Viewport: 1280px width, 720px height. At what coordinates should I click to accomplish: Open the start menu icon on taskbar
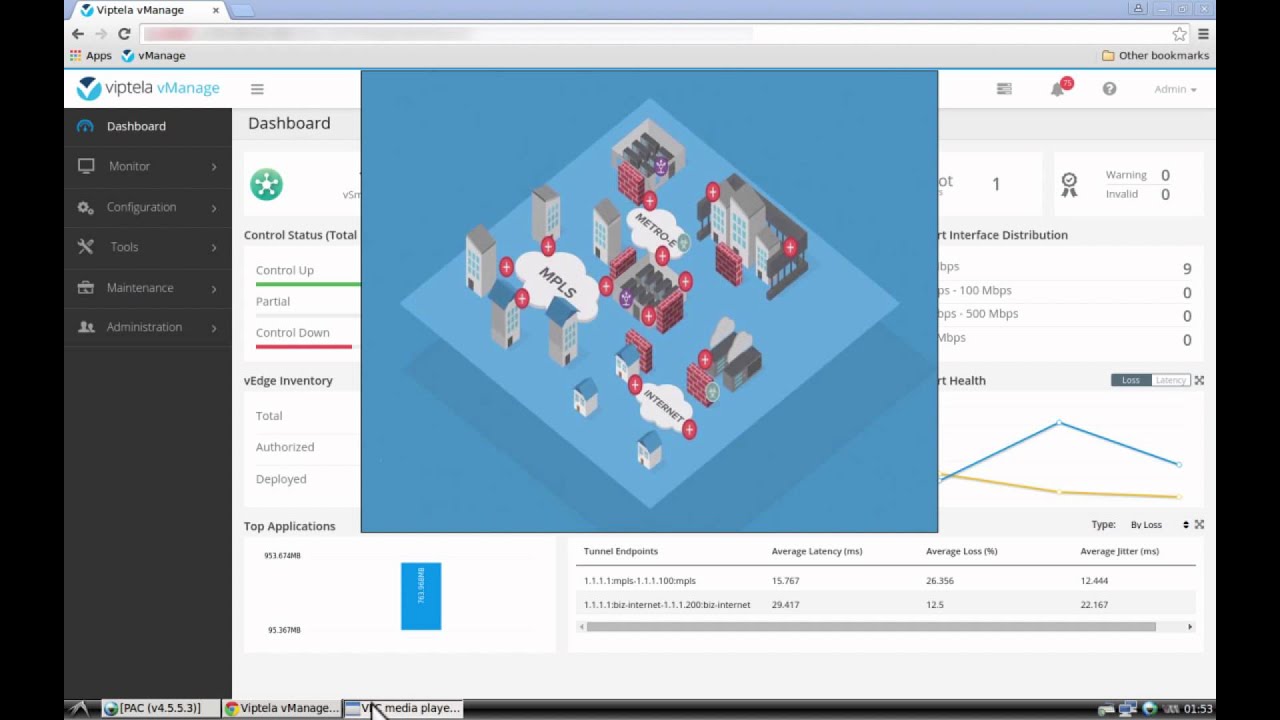click(80, 708)
